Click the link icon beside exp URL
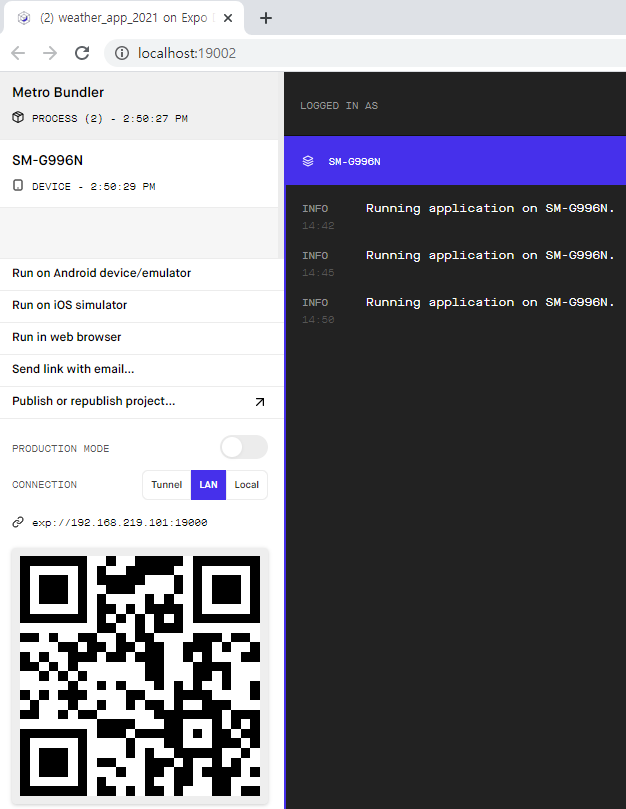 (18, 522)
